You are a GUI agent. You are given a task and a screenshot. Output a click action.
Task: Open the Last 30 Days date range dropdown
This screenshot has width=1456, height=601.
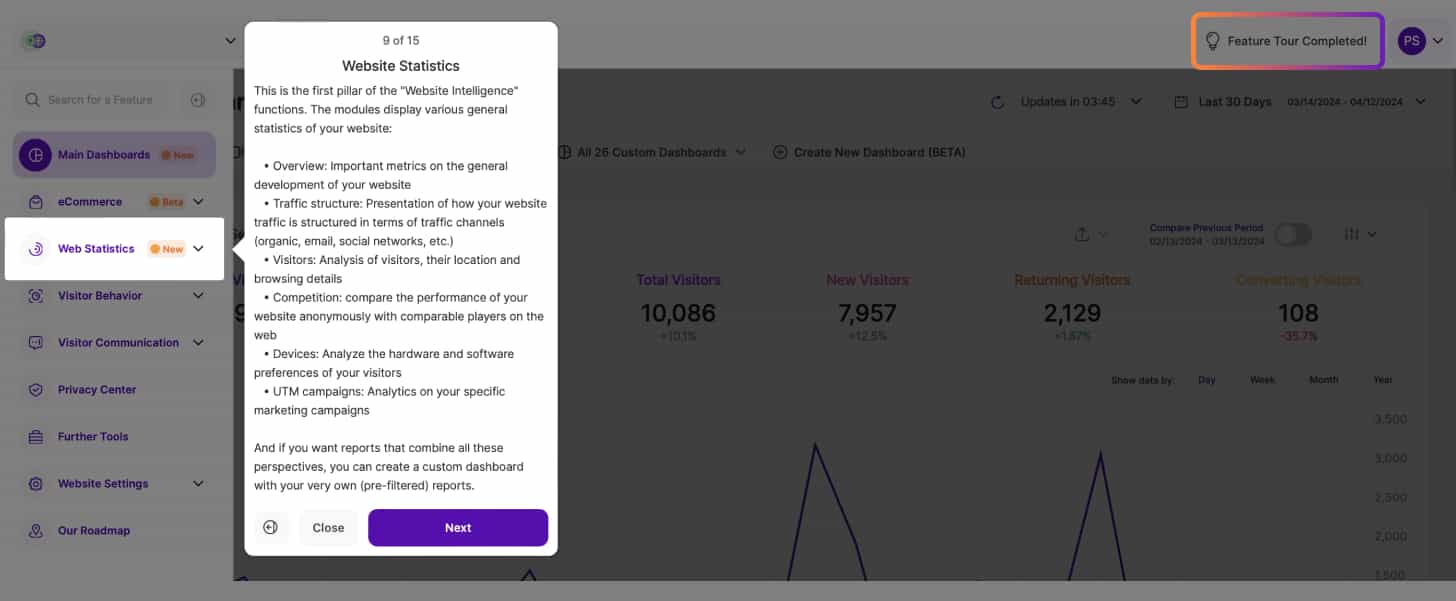pos(1235,102)
